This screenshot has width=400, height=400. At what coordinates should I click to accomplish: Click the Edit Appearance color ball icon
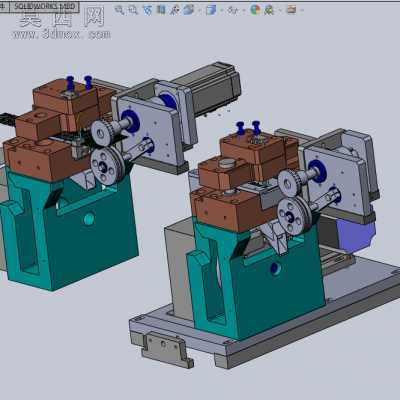click(255, 10)
